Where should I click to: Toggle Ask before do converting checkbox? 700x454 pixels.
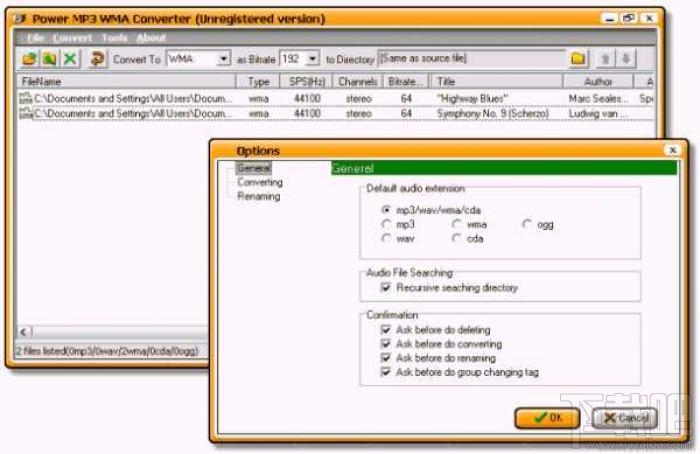coord(386,344)
